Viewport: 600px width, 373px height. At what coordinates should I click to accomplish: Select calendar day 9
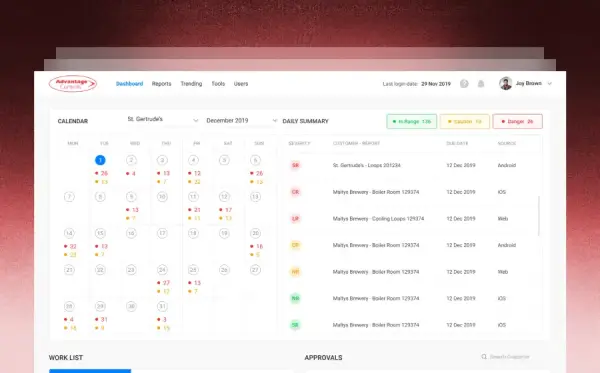(x=131, y=197)
